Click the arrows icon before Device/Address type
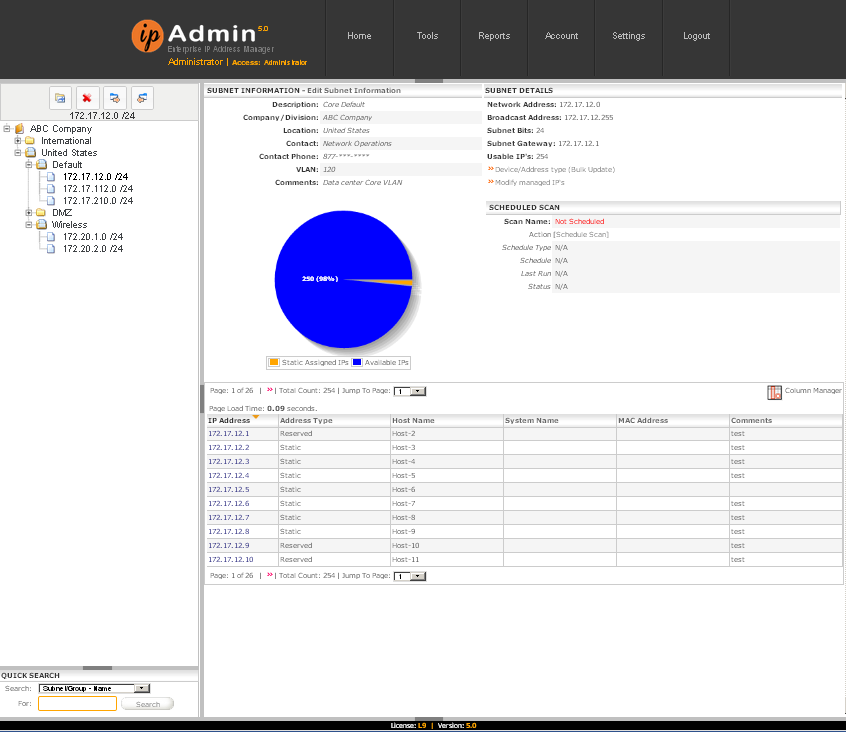The width and height of the screenshot is (846, 732). pos(491,169)
